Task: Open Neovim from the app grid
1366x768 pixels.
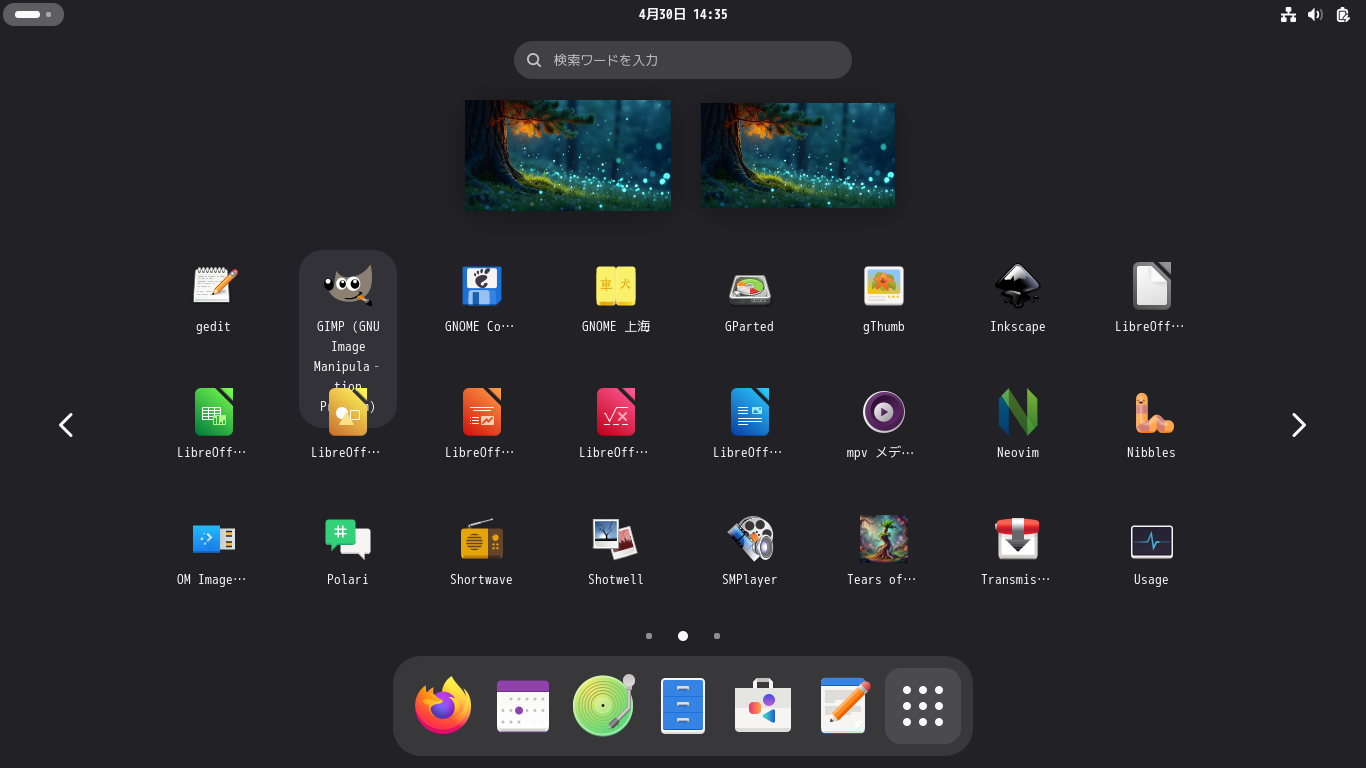Action: 1017,412
